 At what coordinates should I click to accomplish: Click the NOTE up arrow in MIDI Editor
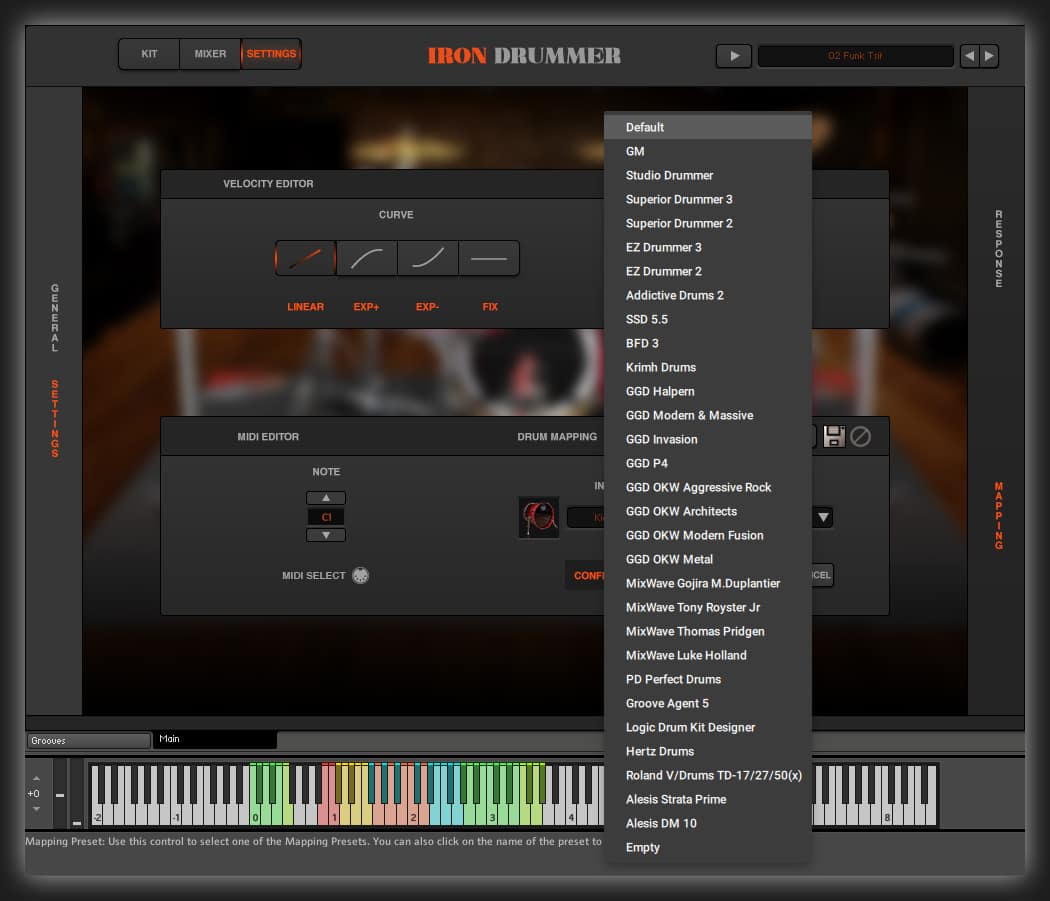point(325,497)
